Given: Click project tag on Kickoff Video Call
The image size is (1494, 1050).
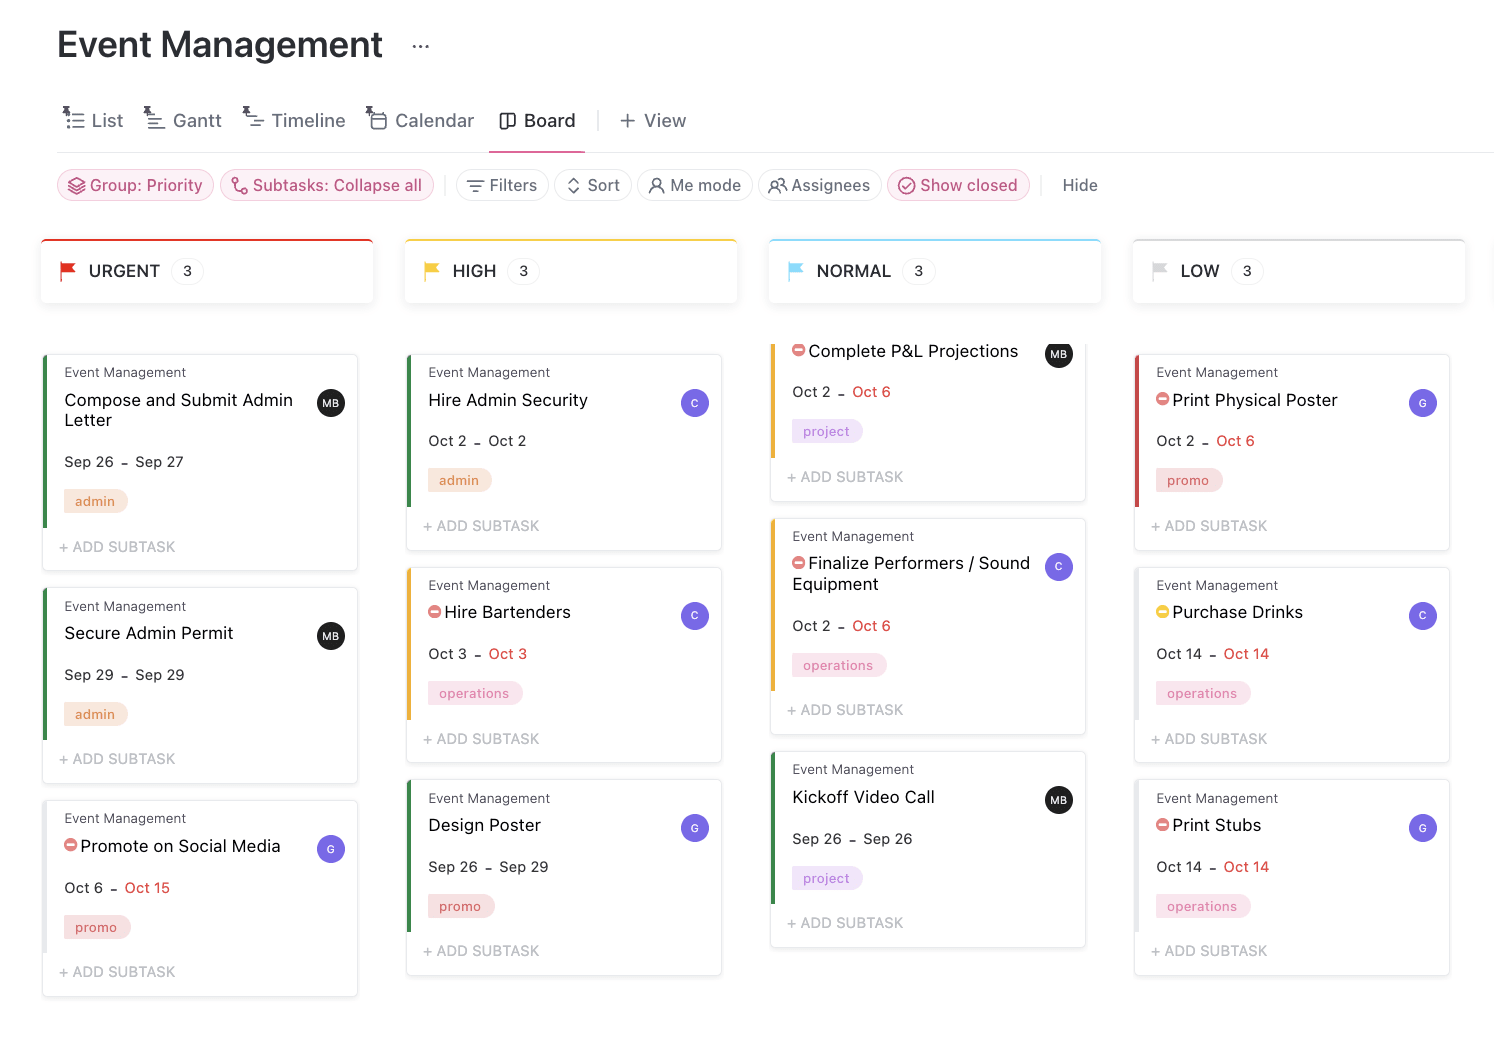Looking at the screenshot, I should pyautogui.click(x=826, y=878).
